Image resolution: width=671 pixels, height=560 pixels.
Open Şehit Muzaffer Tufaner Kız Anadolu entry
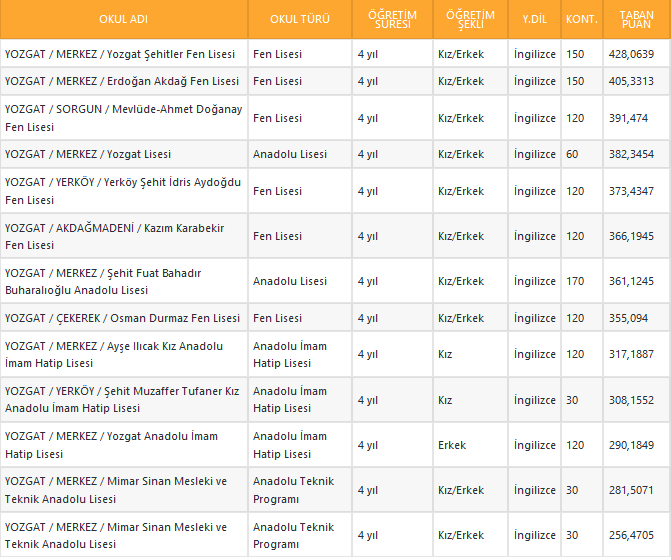[122, 399]
